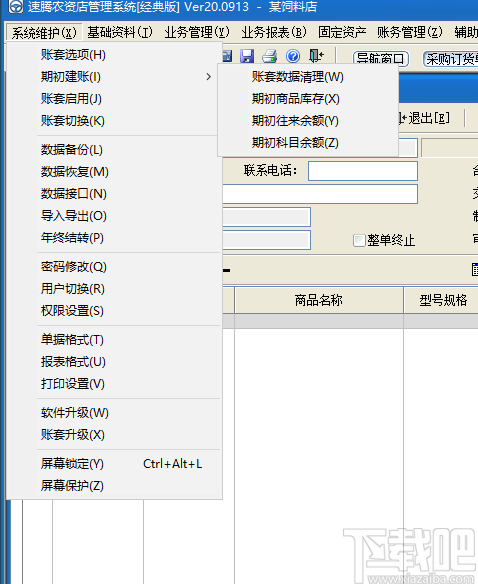
Task: Select 账套选项(H) menu entry
Action: (x=114, y=55)
